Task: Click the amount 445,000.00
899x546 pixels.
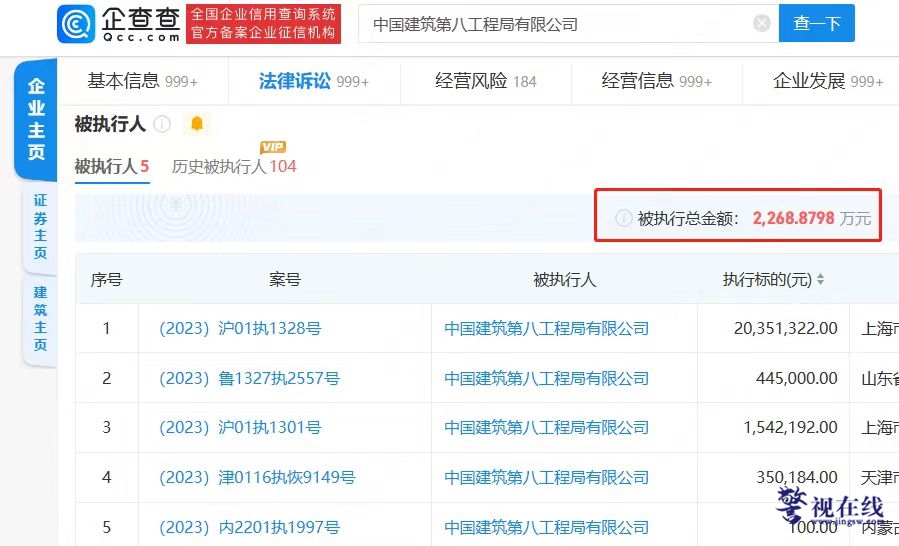Action: 797,378
